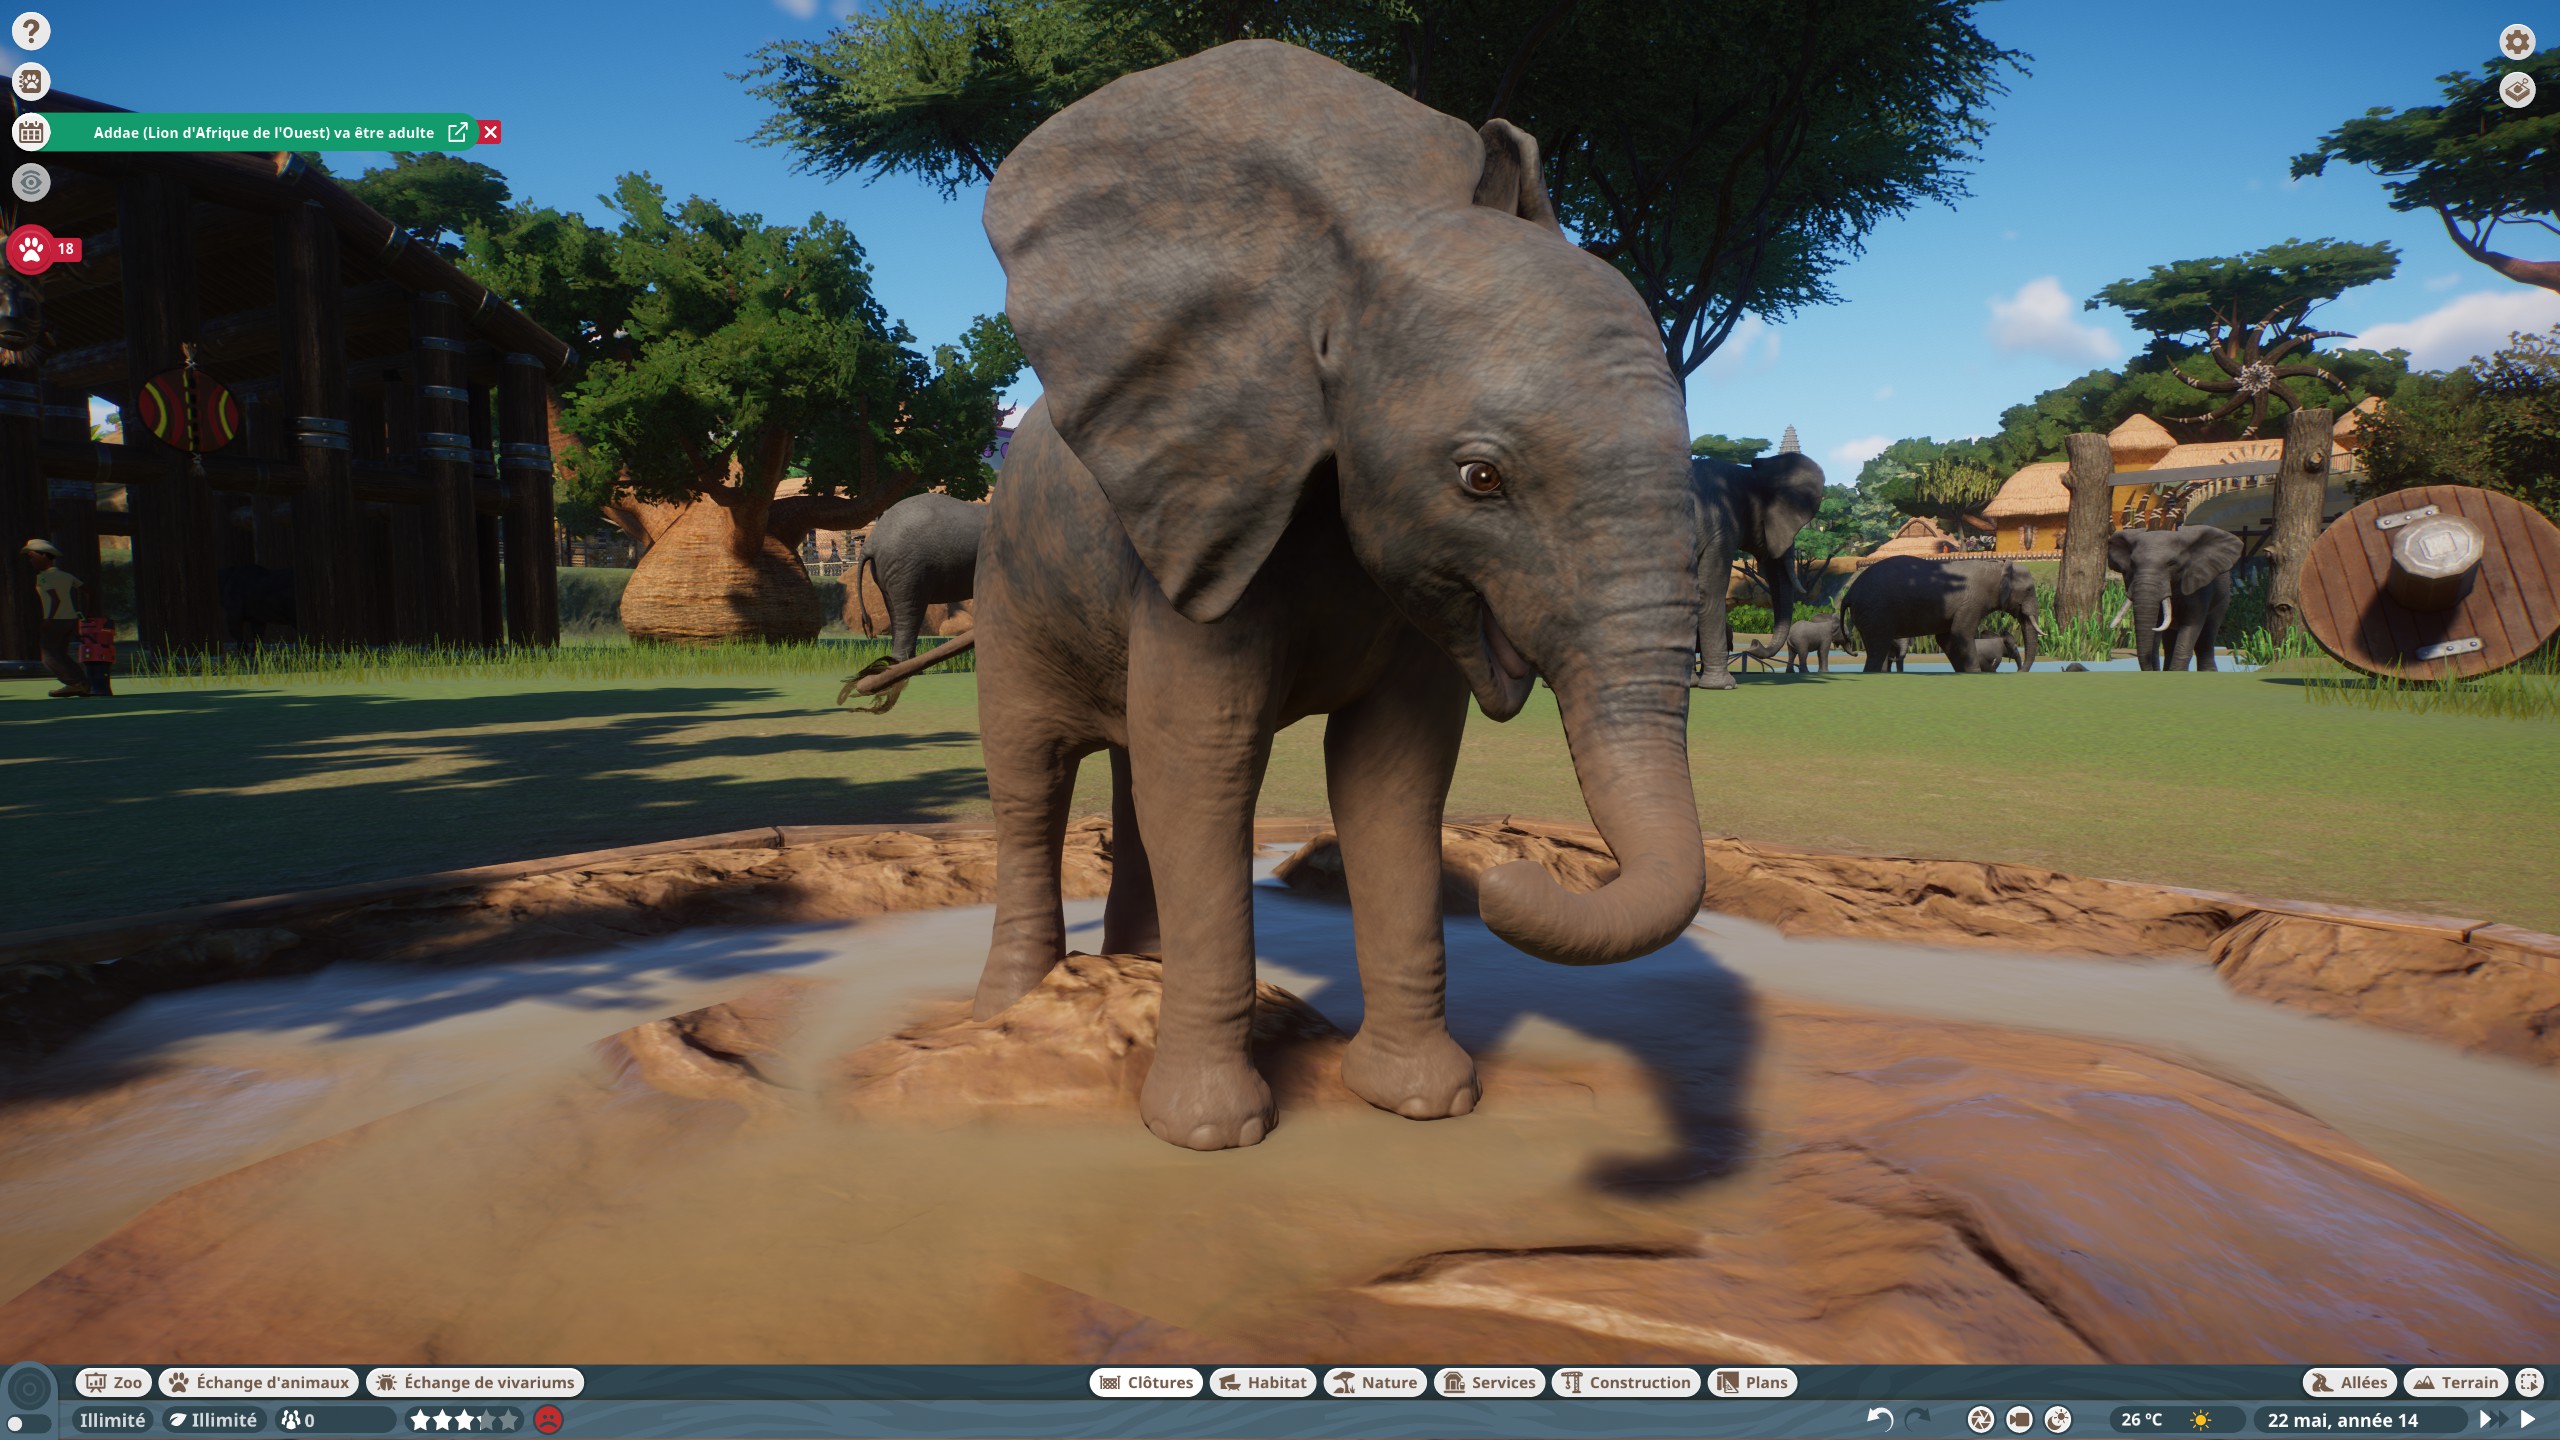Screen dimensions: 2560x1440
Task: Click the play normal speed button
Action: [x=2529, y=1420]
